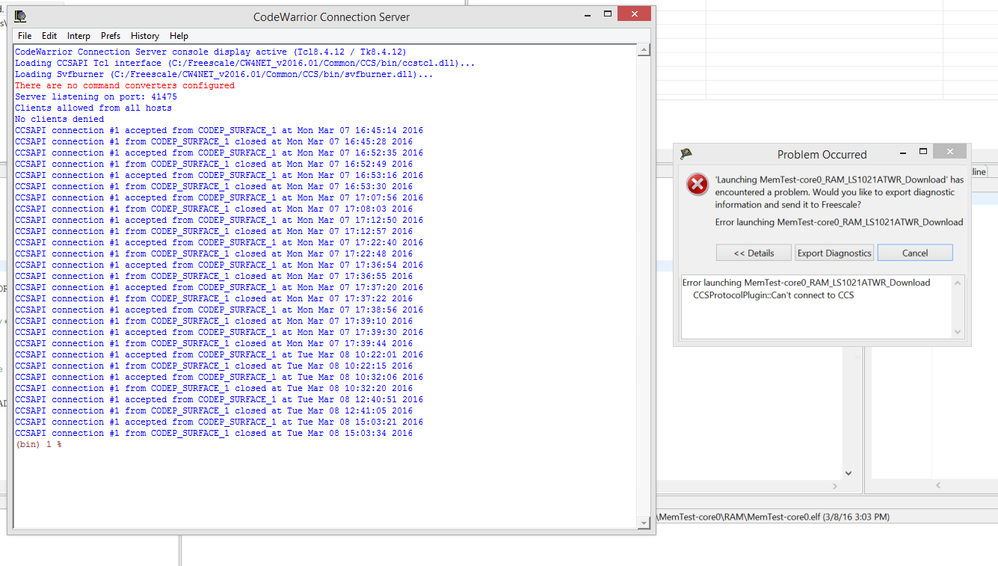
Task: Click the 'Loading CCSAPI Tcl interface' console line
Action: point(245,63)
